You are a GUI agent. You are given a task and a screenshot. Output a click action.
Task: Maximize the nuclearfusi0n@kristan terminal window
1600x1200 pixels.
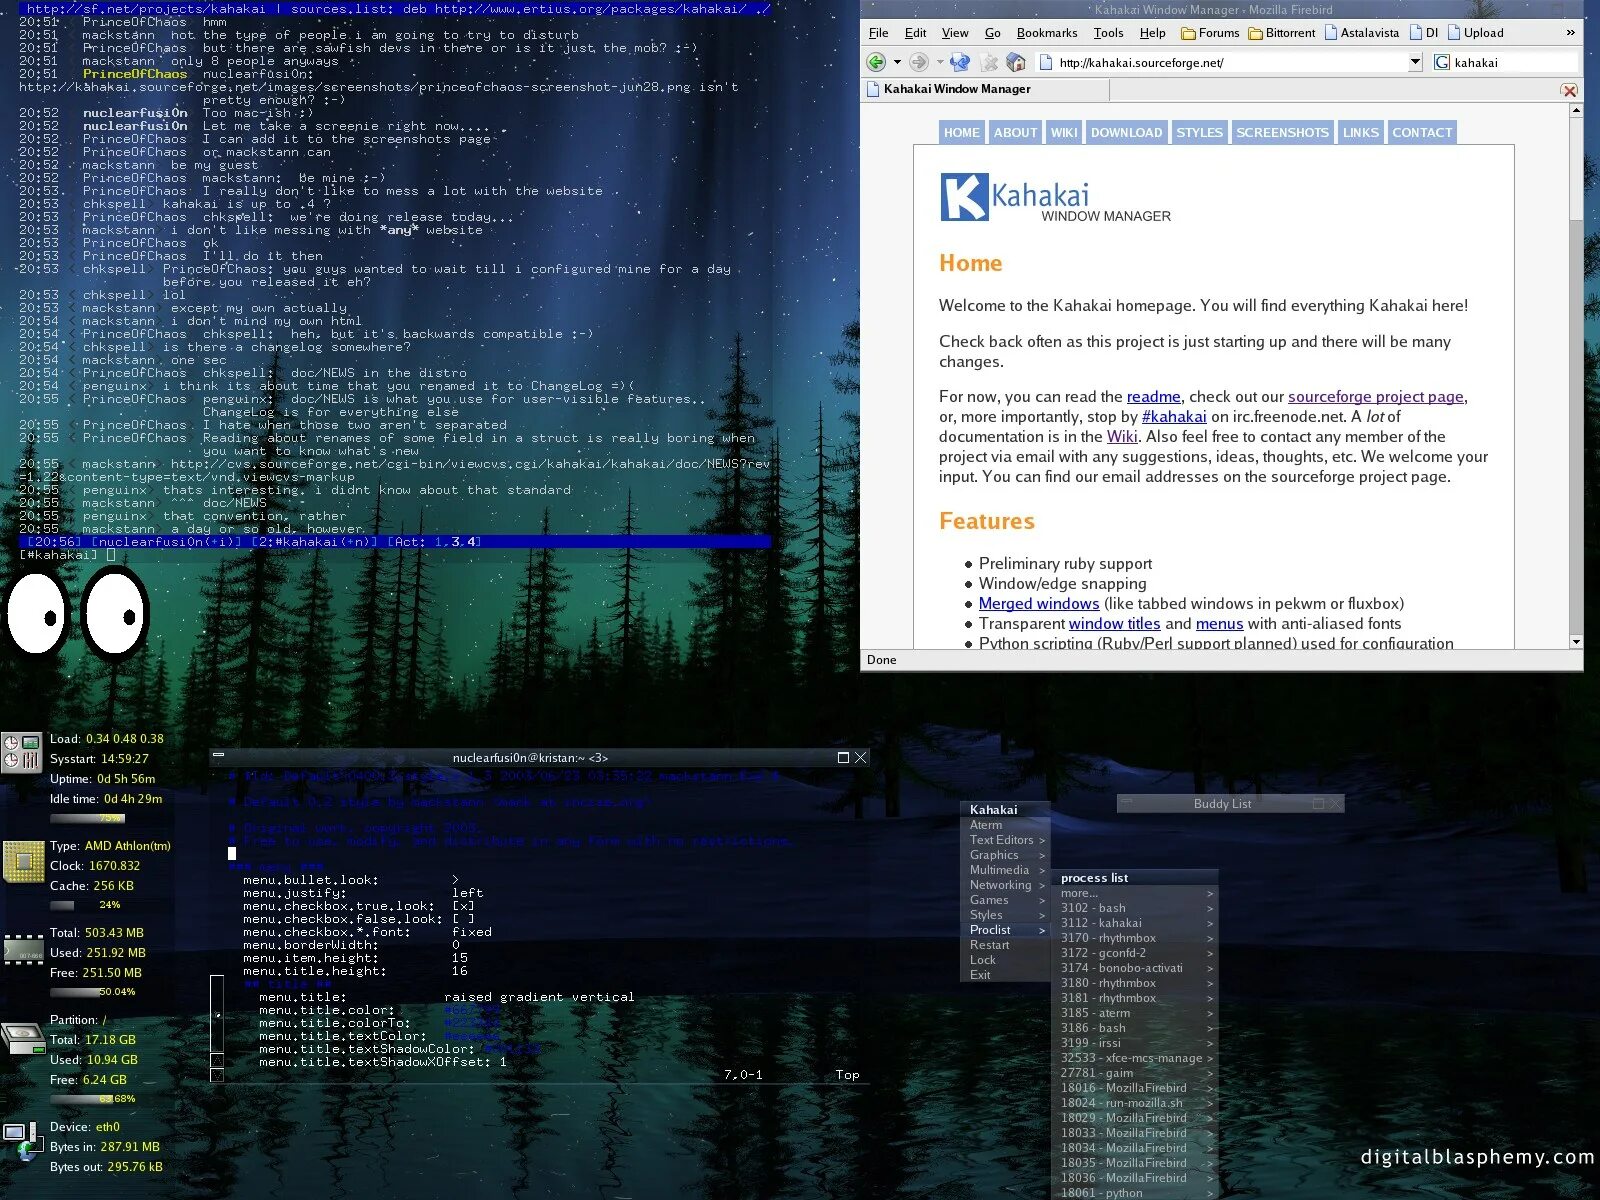click(843, 758)
